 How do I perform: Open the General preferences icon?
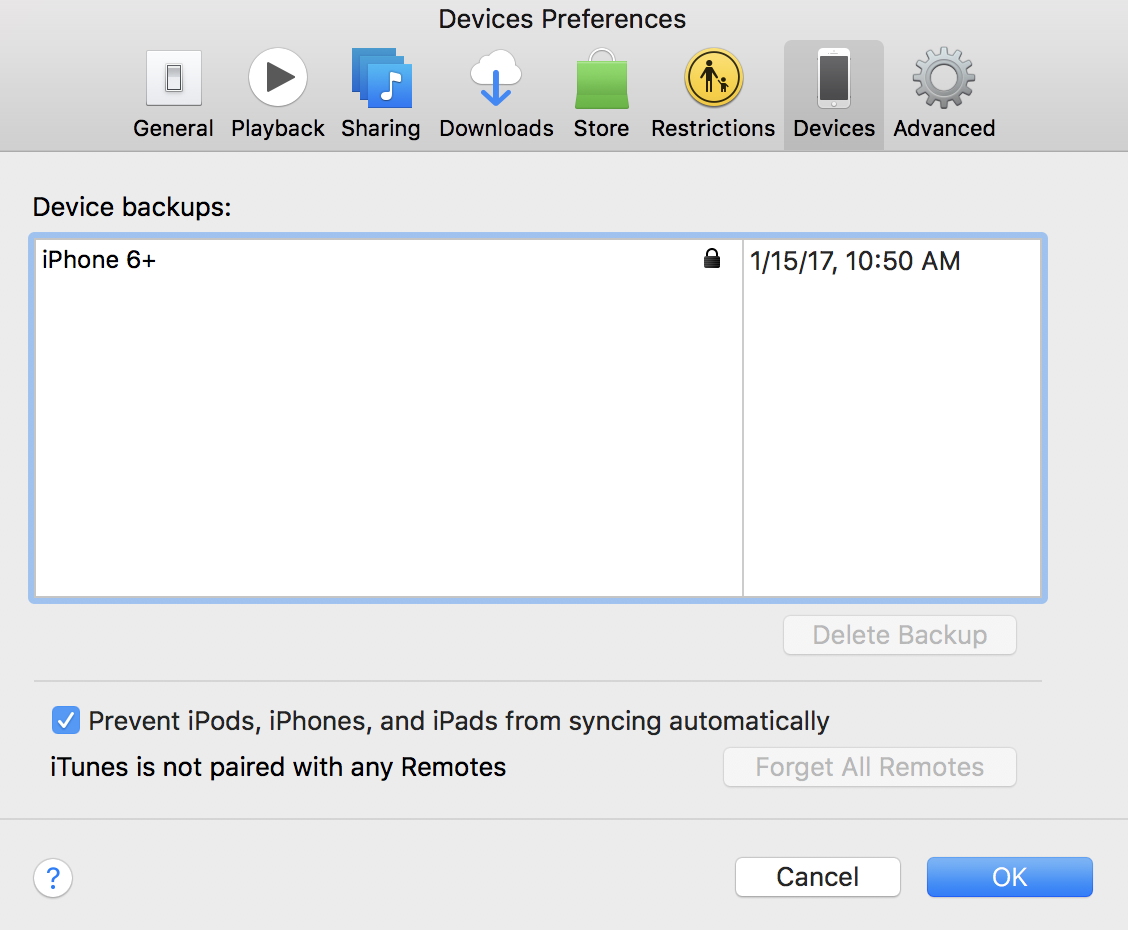pyautogui.click(x=173, y=78)
